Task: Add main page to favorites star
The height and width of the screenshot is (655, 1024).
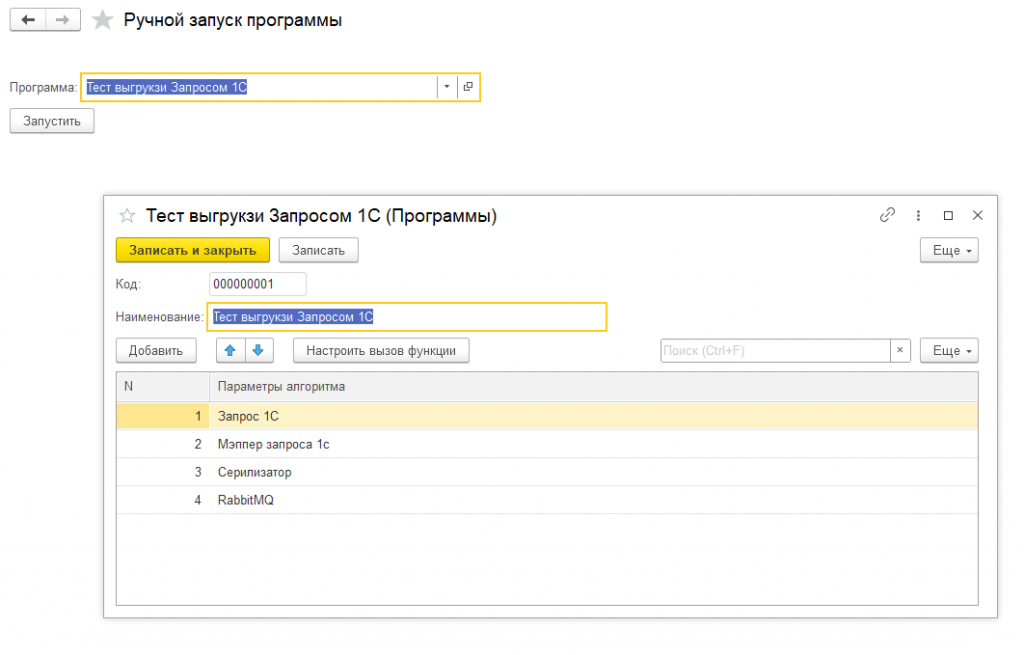Action: point(102,21)
